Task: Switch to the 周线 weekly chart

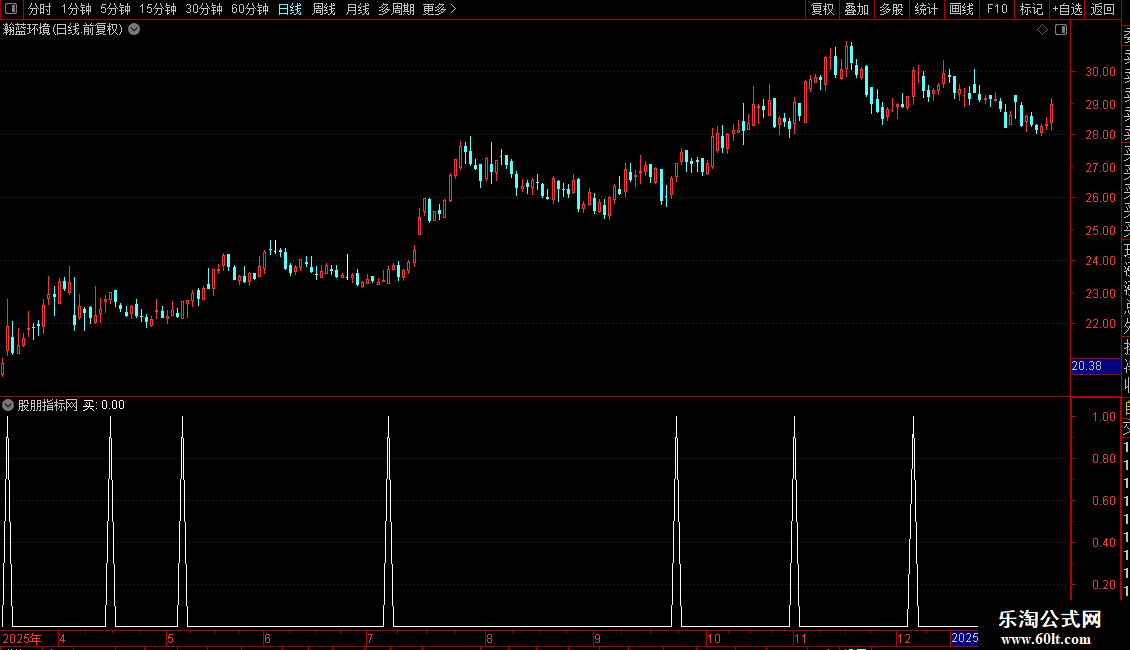Action: [x=324, y=9]
